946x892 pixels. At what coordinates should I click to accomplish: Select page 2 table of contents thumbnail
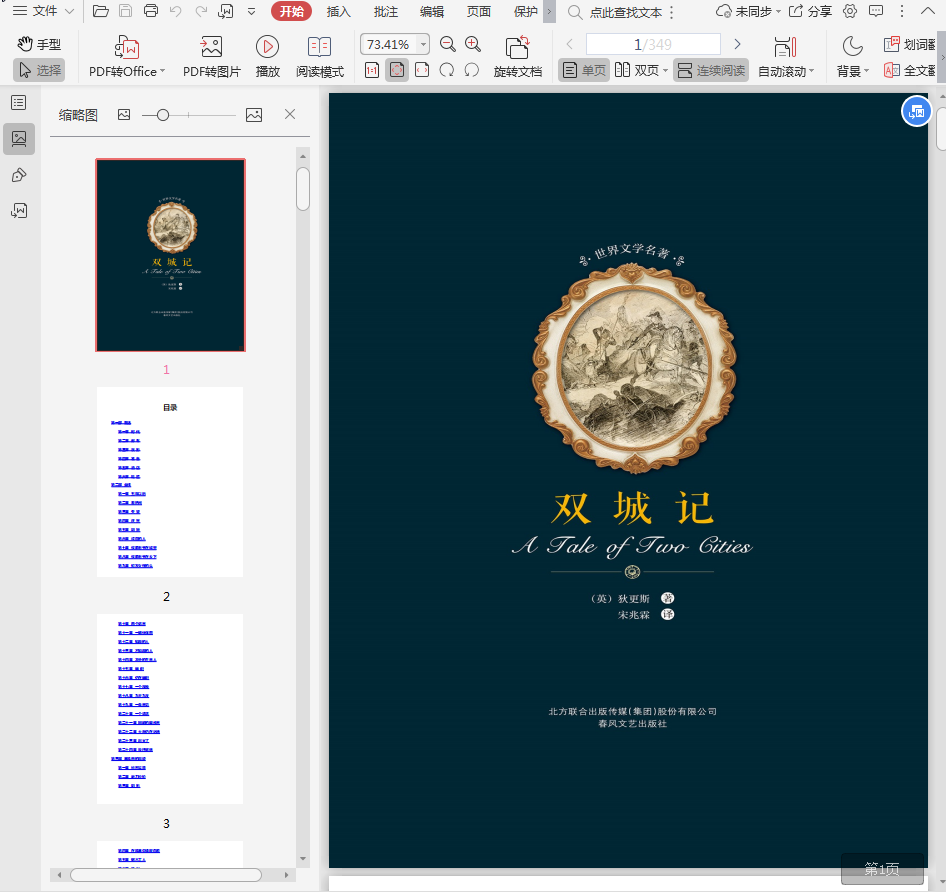point(170,481)
